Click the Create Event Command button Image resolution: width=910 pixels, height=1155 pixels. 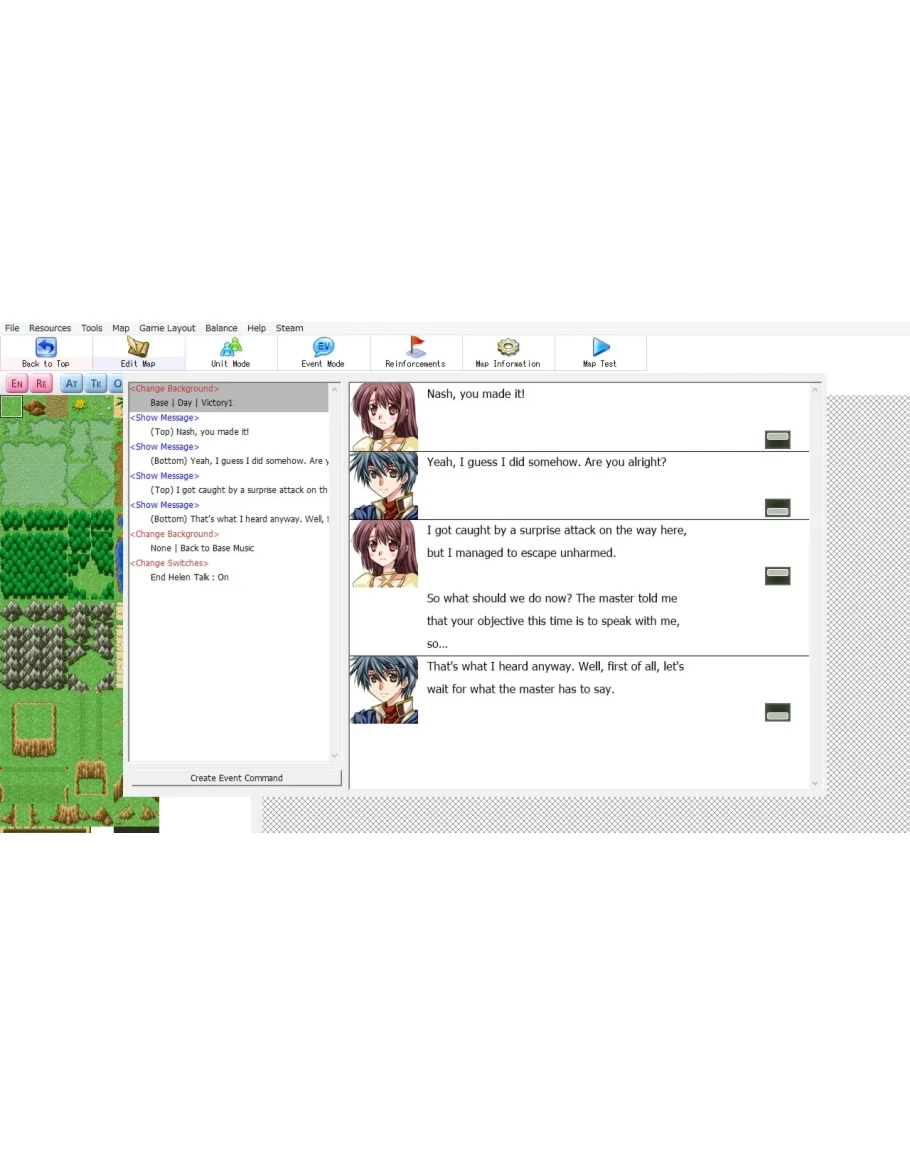point(236,778)
